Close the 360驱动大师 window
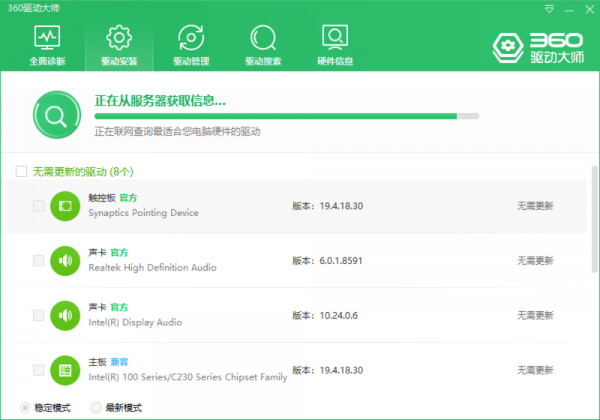Screen dimensions: 600x420 [590, 9]
